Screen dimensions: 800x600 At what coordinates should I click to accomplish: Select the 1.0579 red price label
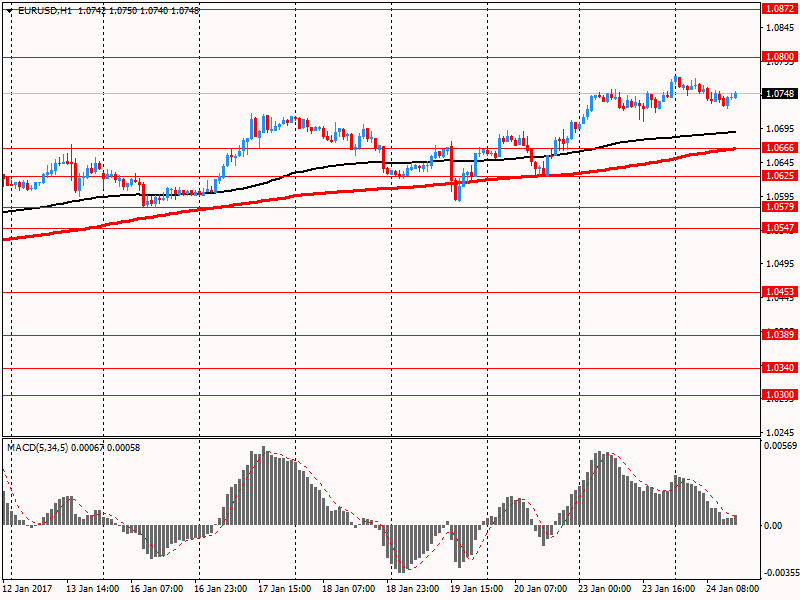pos(779,207)
